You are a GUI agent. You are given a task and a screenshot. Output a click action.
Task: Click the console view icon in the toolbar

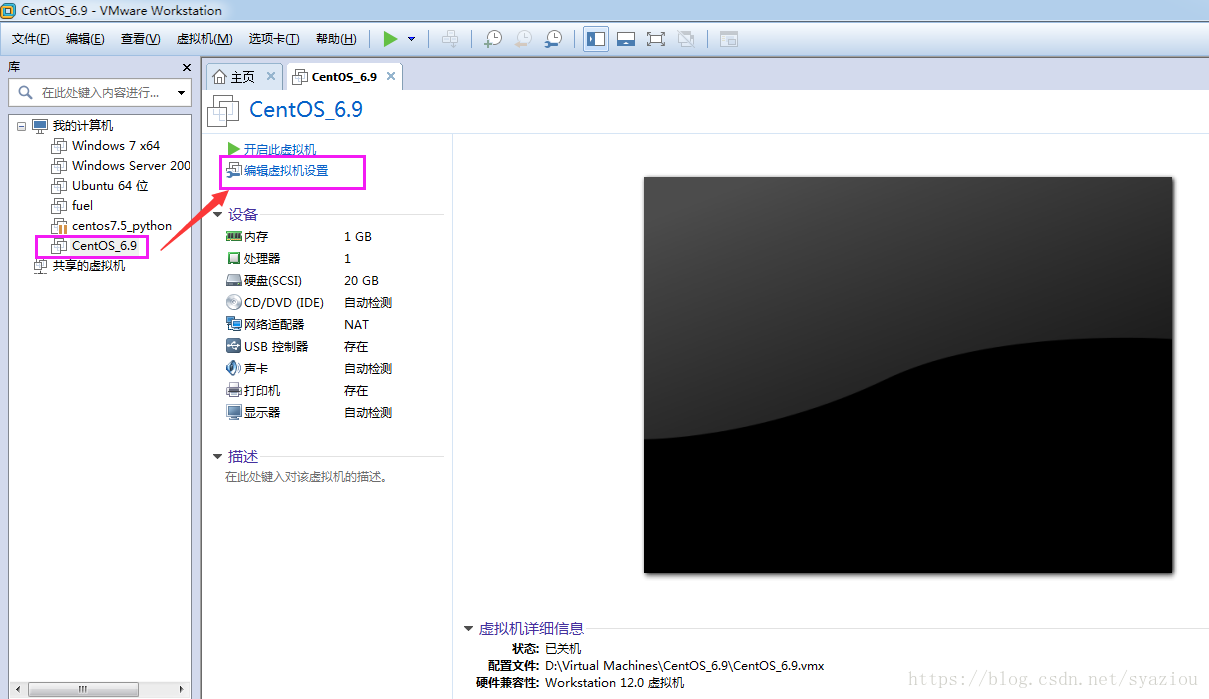[729, 39]
